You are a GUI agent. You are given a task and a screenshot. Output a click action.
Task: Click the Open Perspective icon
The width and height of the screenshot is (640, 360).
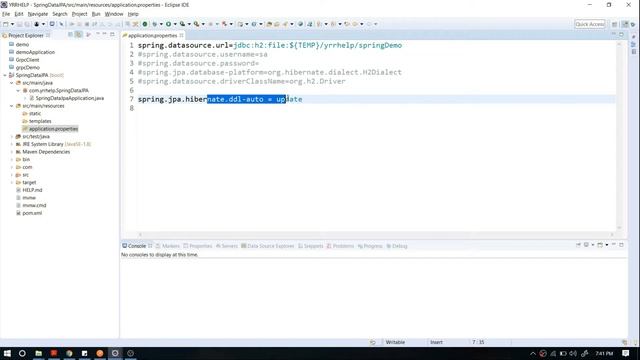coord(614,24)
